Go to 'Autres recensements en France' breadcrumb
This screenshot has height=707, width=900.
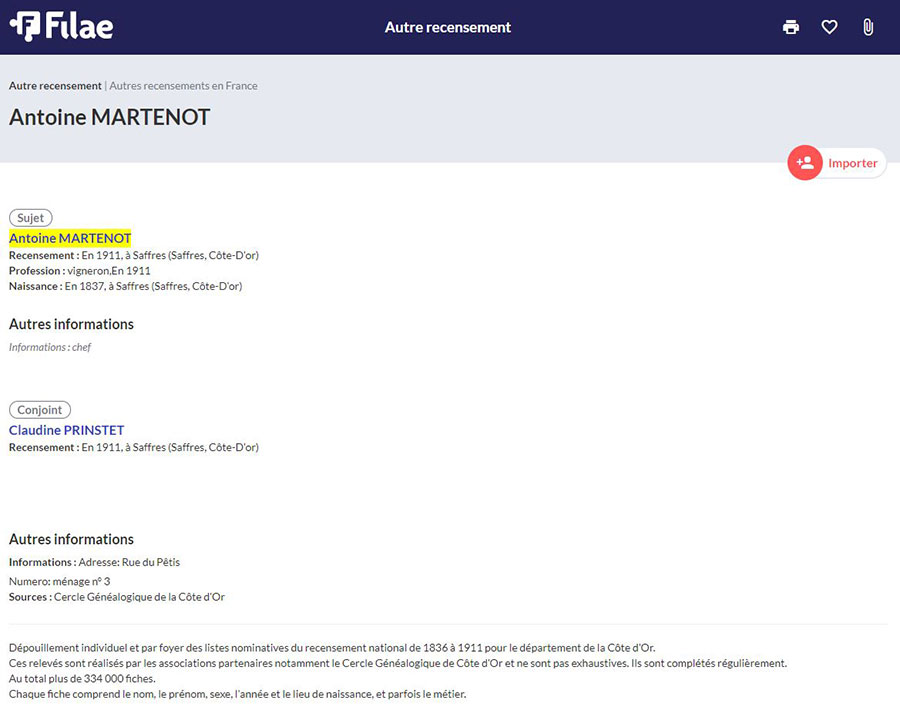183,86
